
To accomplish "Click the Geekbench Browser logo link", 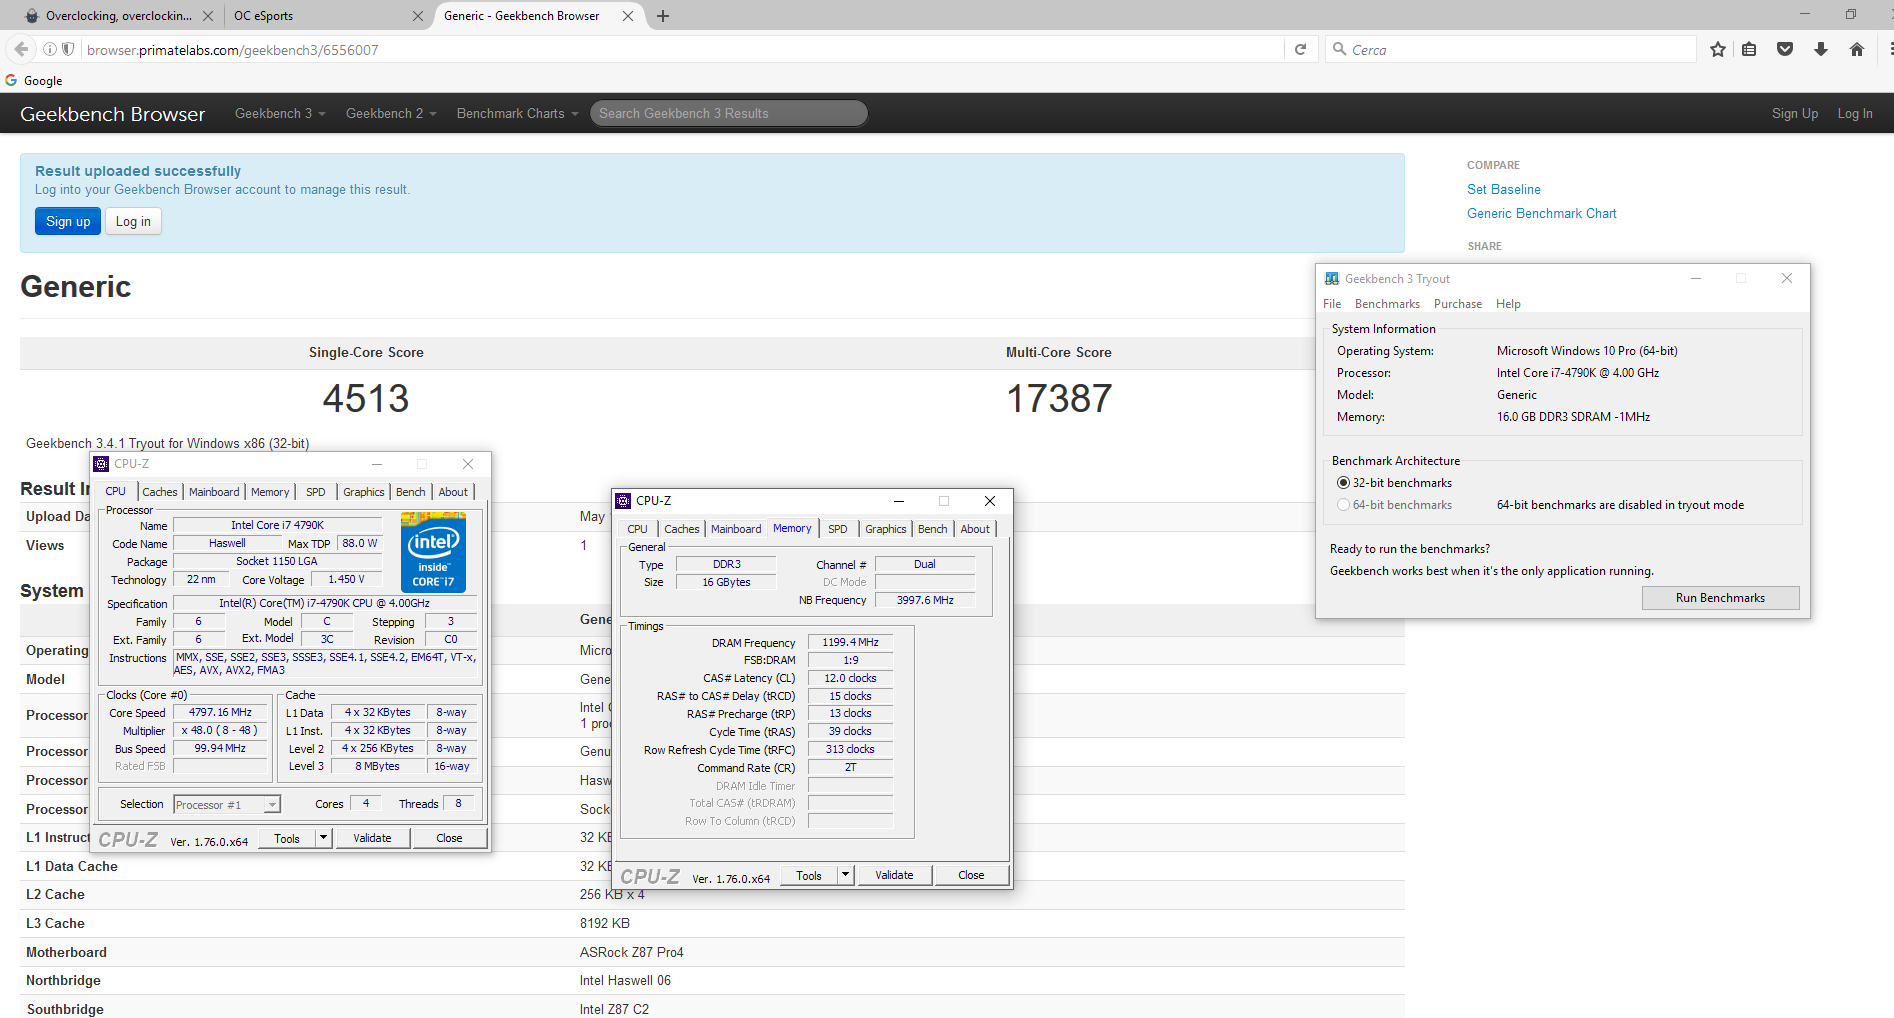I will tap(112, 114).
